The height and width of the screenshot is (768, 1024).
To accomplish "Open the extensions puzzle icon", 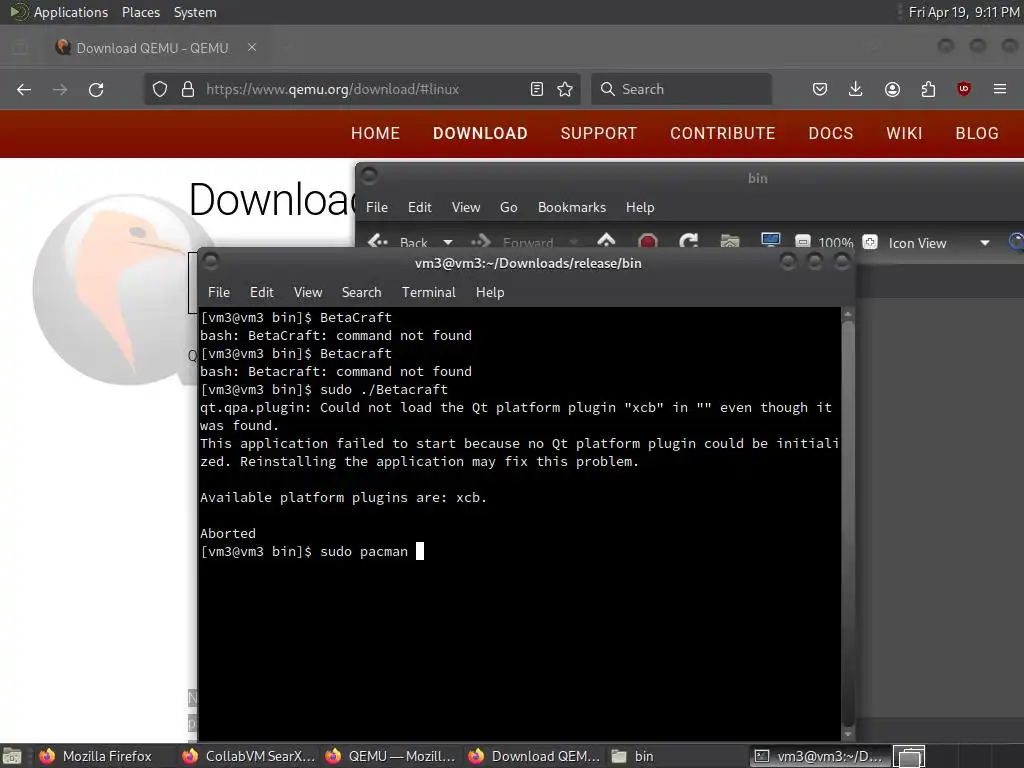I will point(928,89).
